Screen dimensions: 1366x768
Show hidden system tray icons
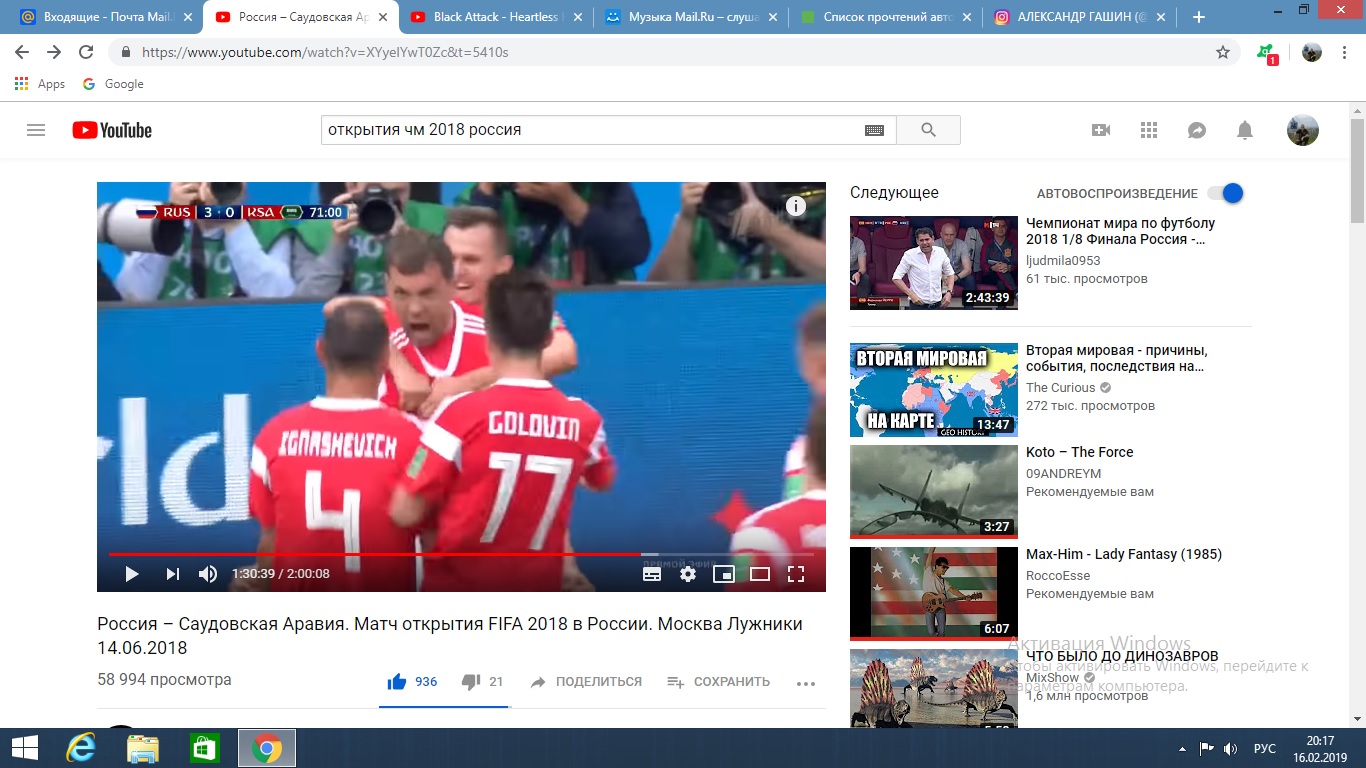1184,748
